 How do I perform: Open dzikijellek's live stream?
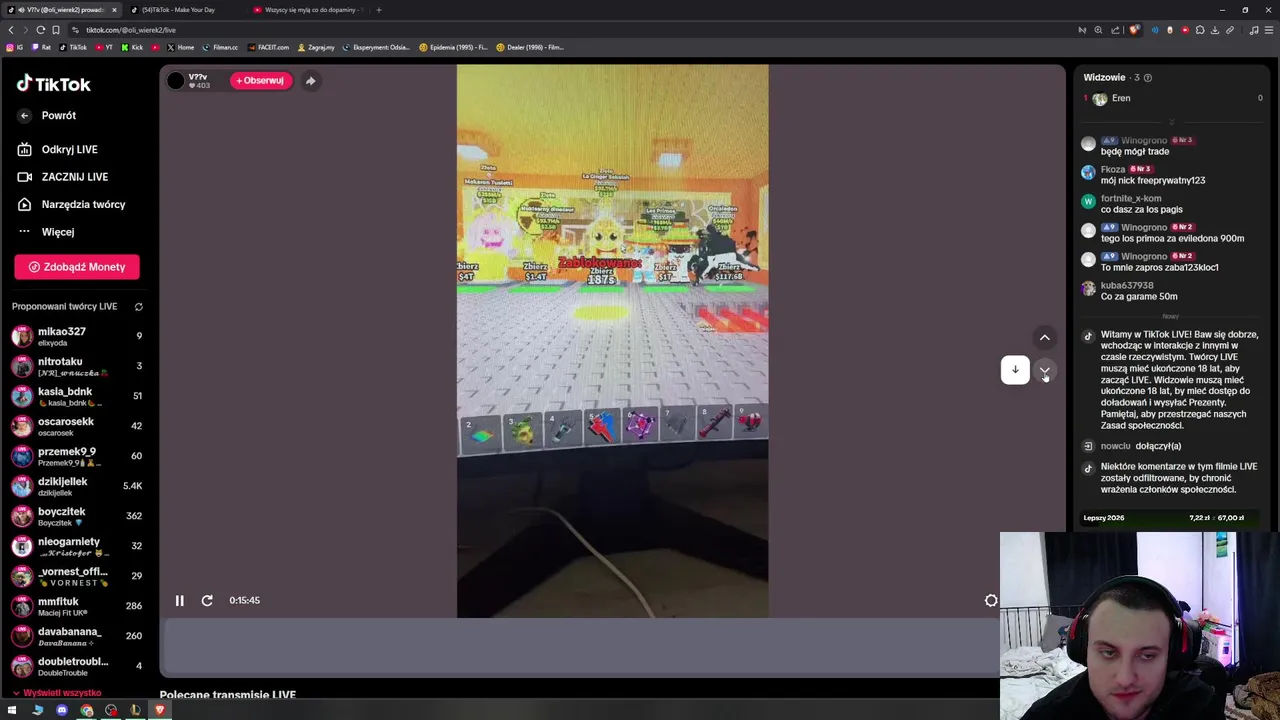point(77,486)
